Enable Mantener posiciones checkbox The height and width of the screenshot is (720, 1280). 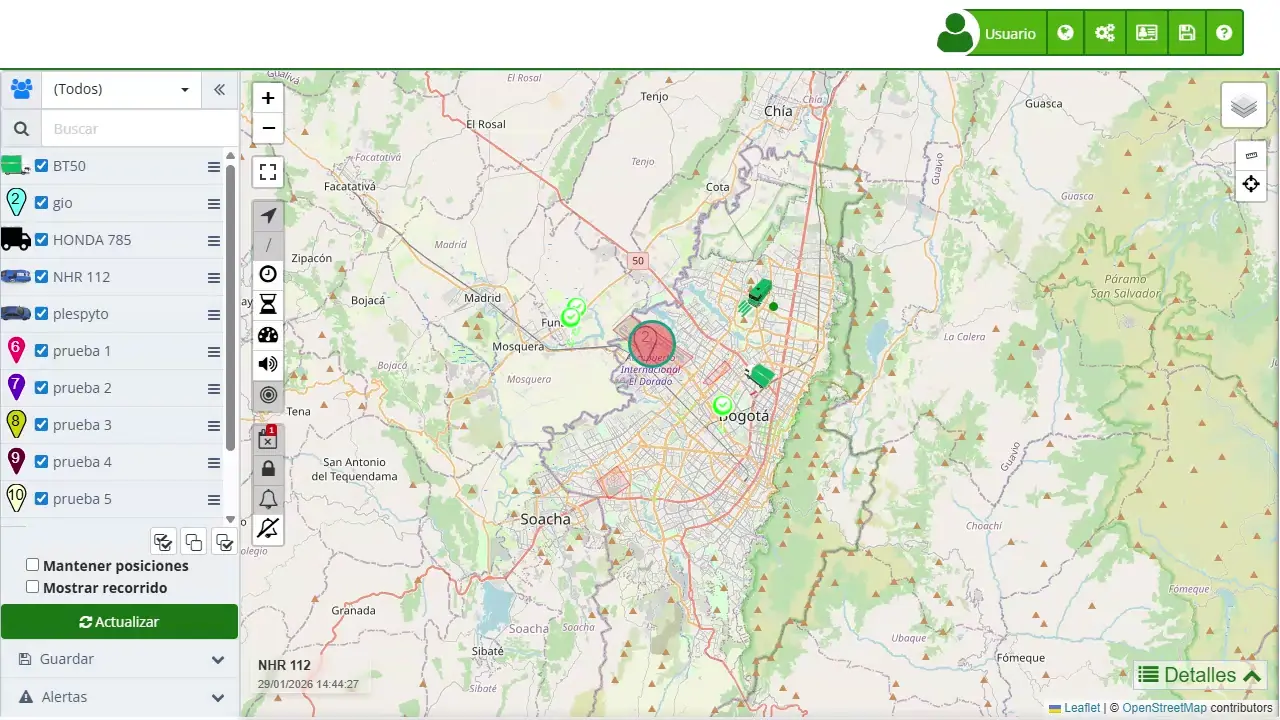(33, 565)
